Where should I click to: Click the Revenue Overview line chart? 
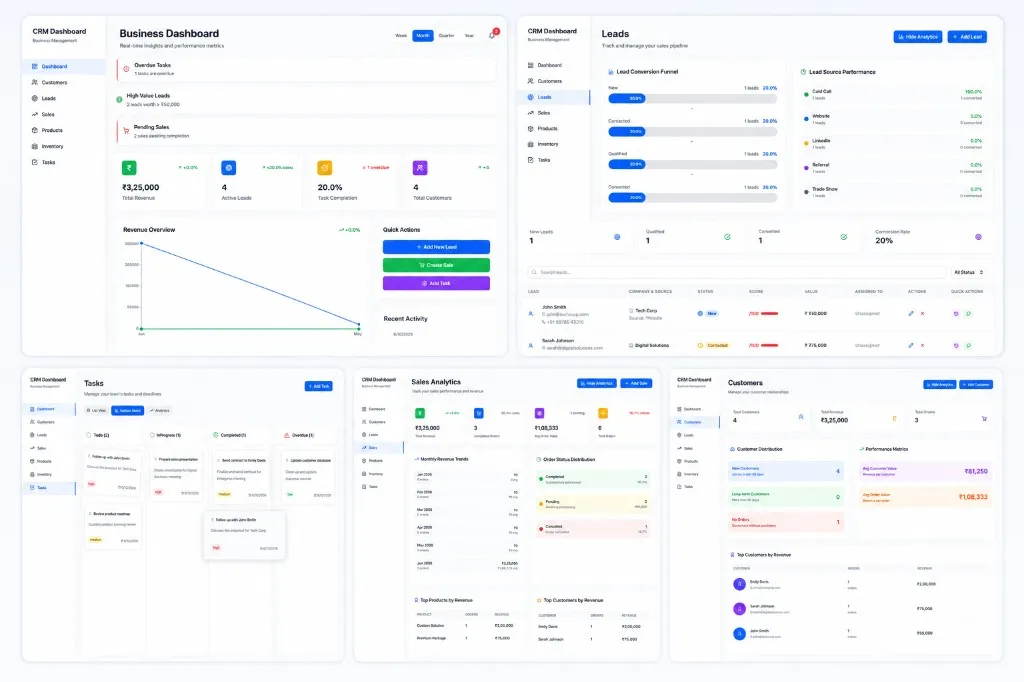(242, 285)
